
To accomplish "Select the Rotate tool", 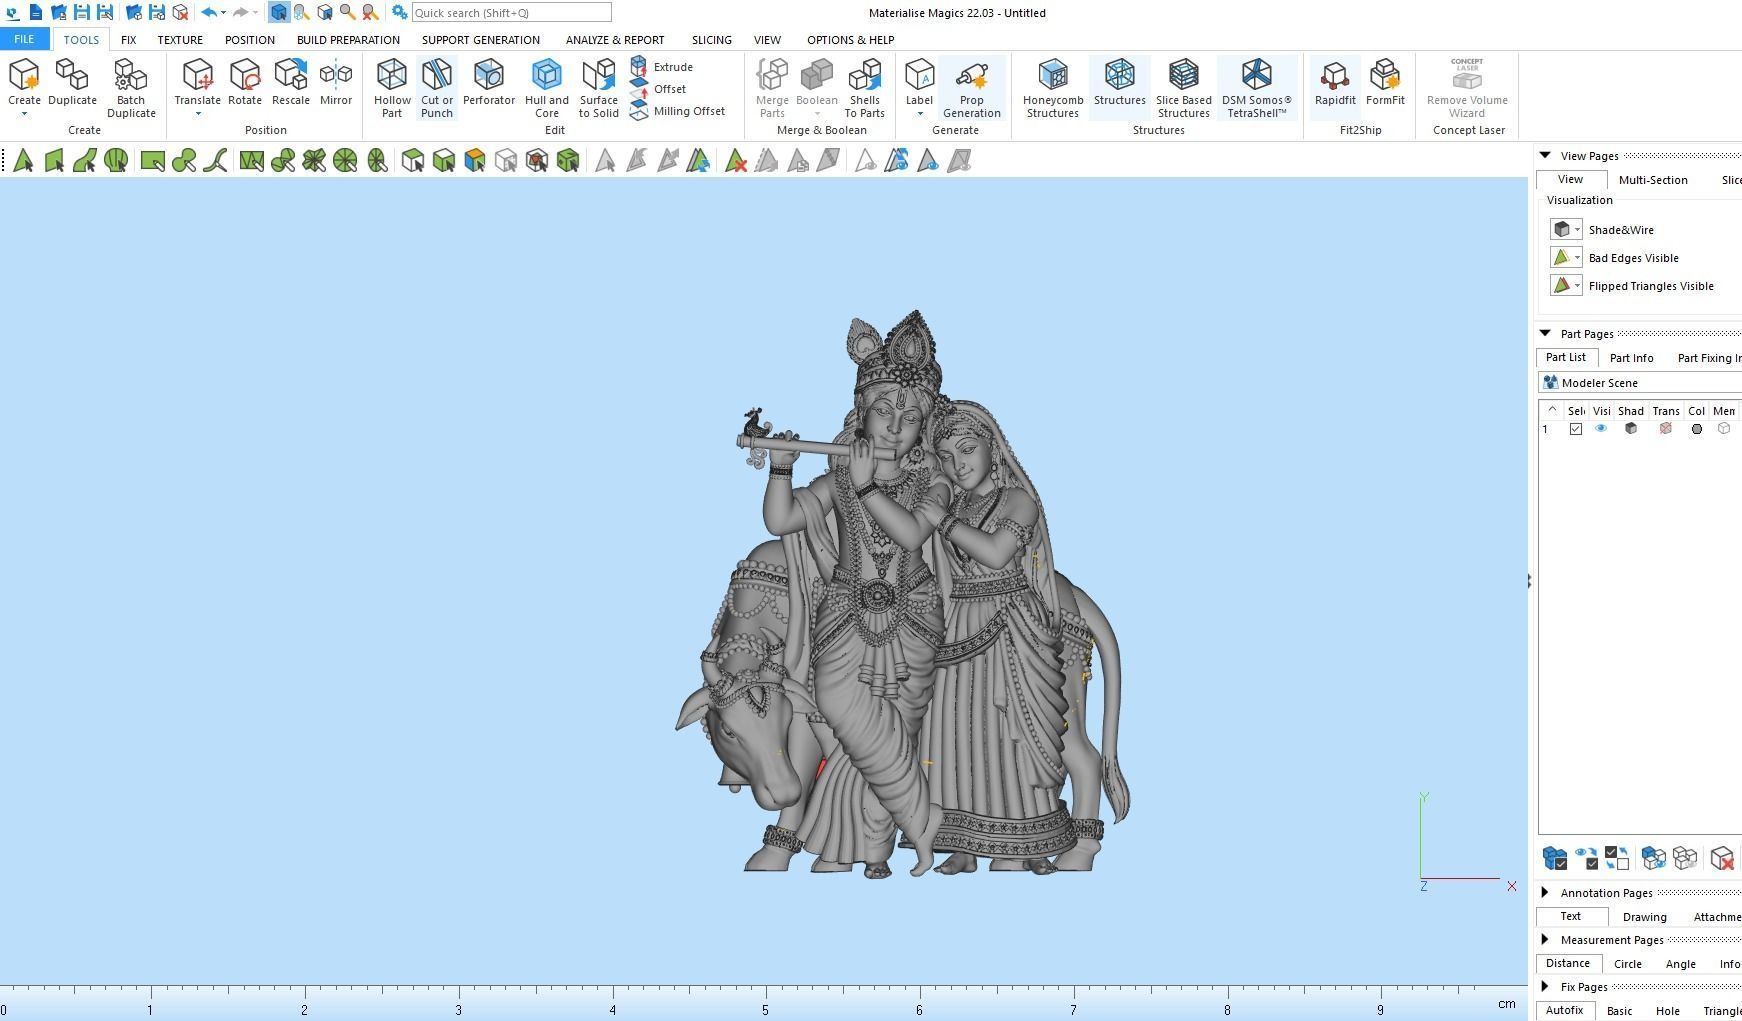I will pos(245,82).
